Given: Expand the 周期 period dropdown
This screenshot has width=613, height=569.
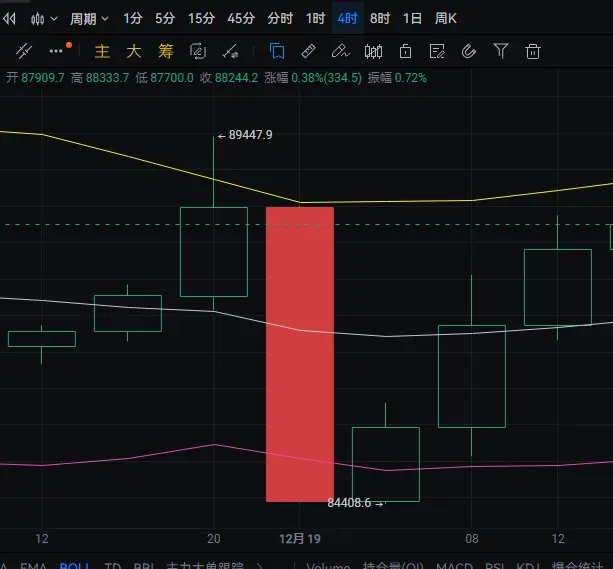Looking at the screenshot, I should 89,18.
